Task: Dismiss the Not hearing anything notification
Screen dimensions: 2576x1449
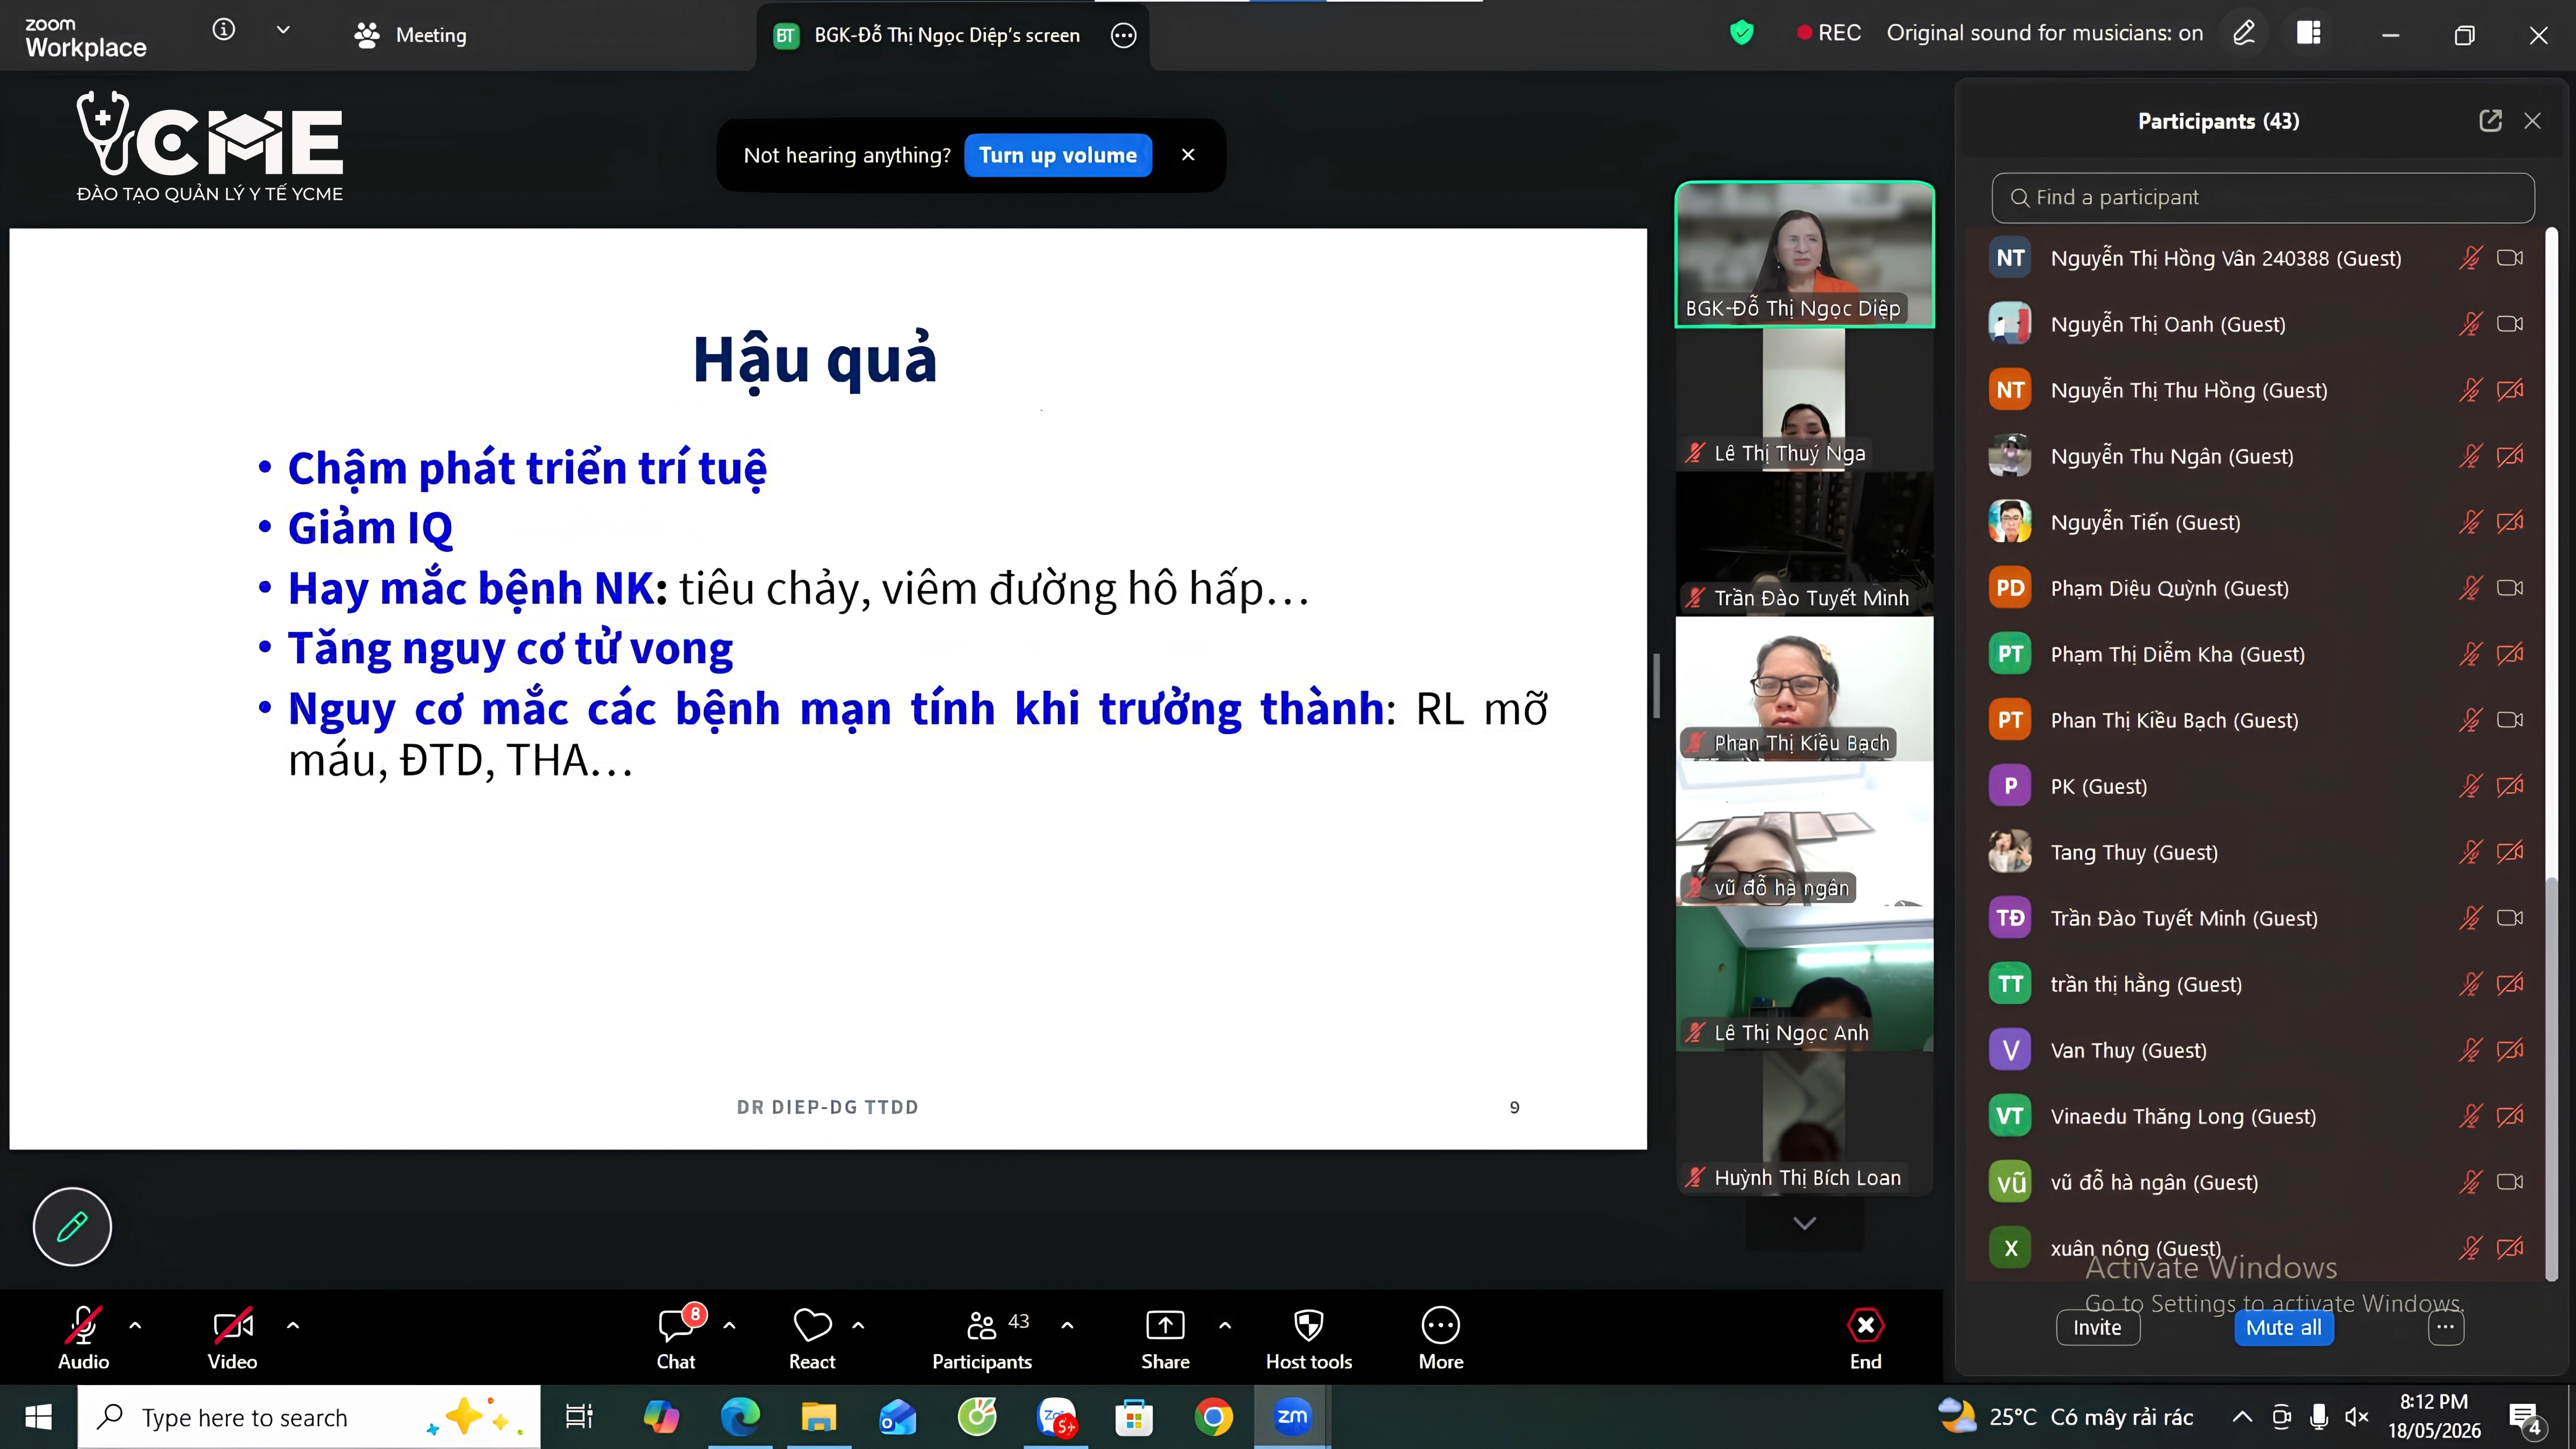Action: pos(1188,154)
